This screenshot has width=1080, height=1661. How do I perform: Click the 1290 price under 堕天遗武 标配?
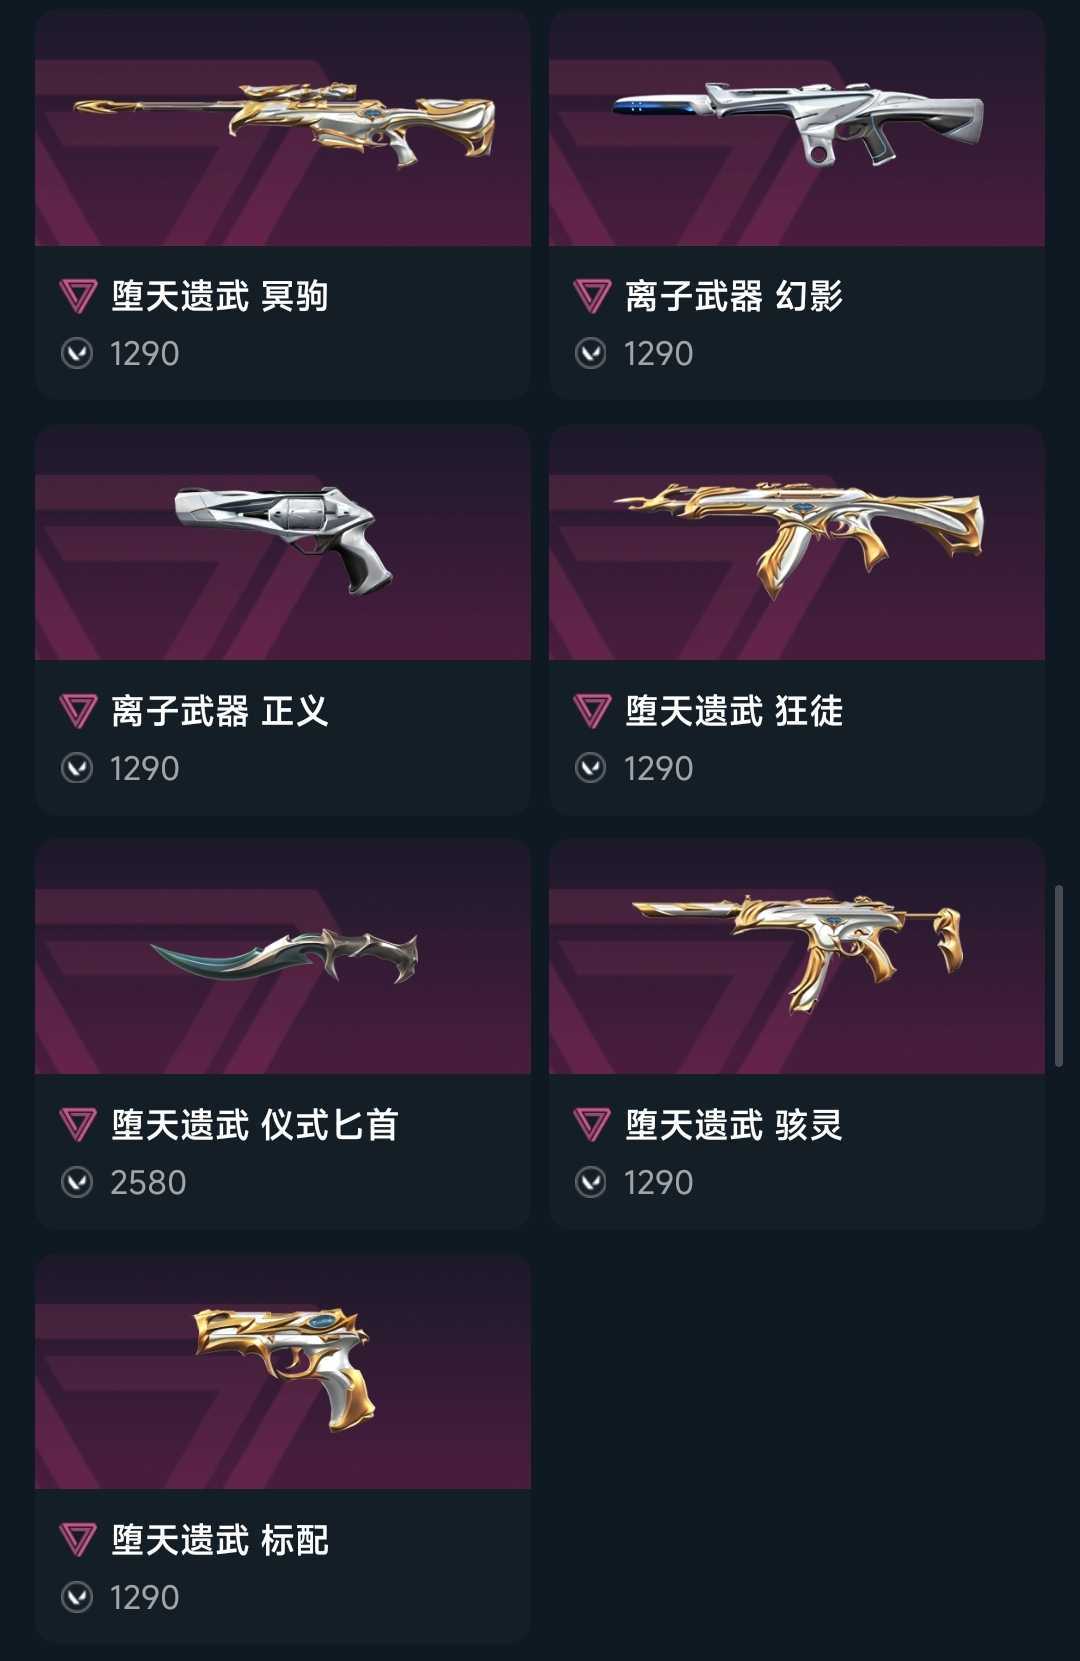pos(144,1597)
